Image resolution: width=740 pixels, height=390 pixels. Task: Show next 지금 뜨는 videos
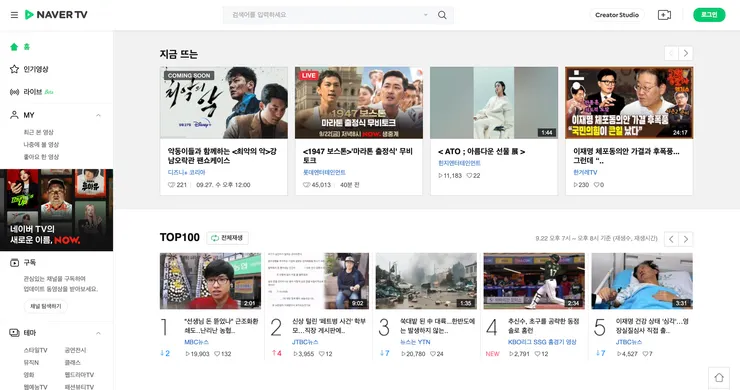[686, 53]
